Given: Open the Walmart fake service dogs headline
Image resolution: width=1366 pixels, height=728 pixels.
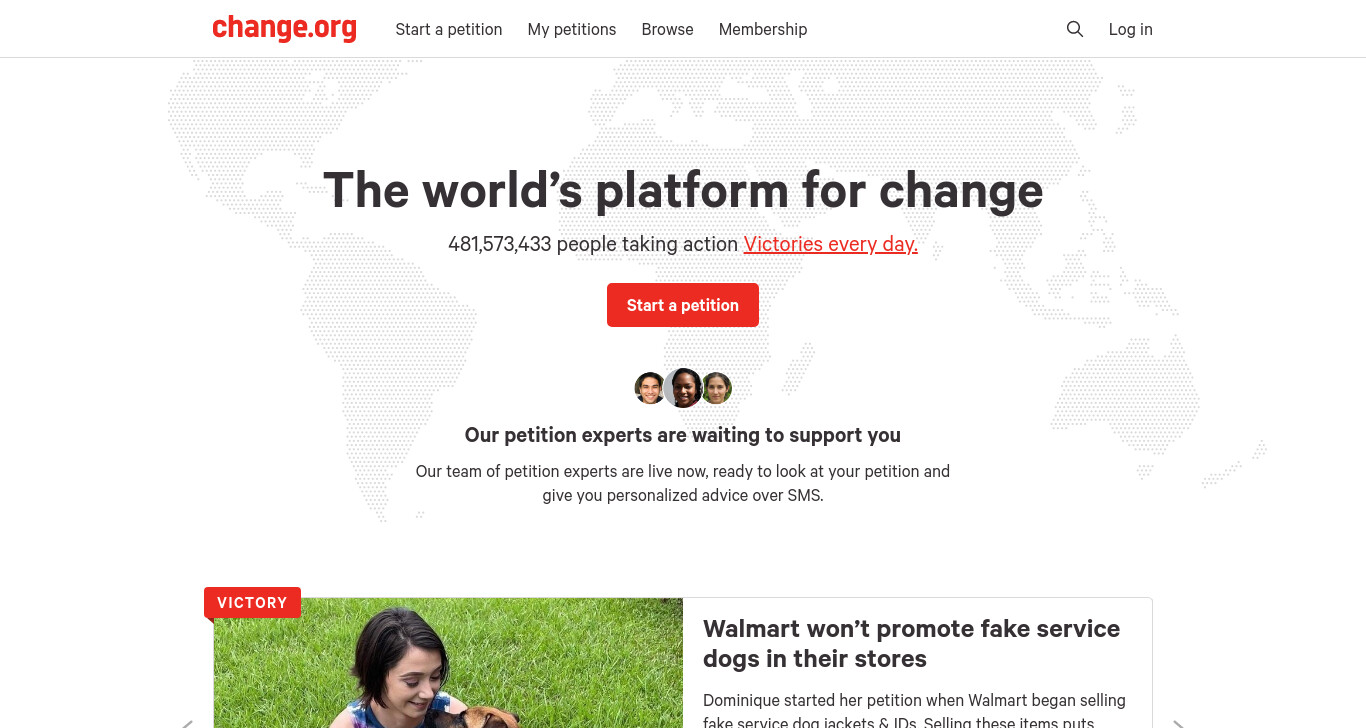Looking at the screenshot, I should click(x=911, y=643).
